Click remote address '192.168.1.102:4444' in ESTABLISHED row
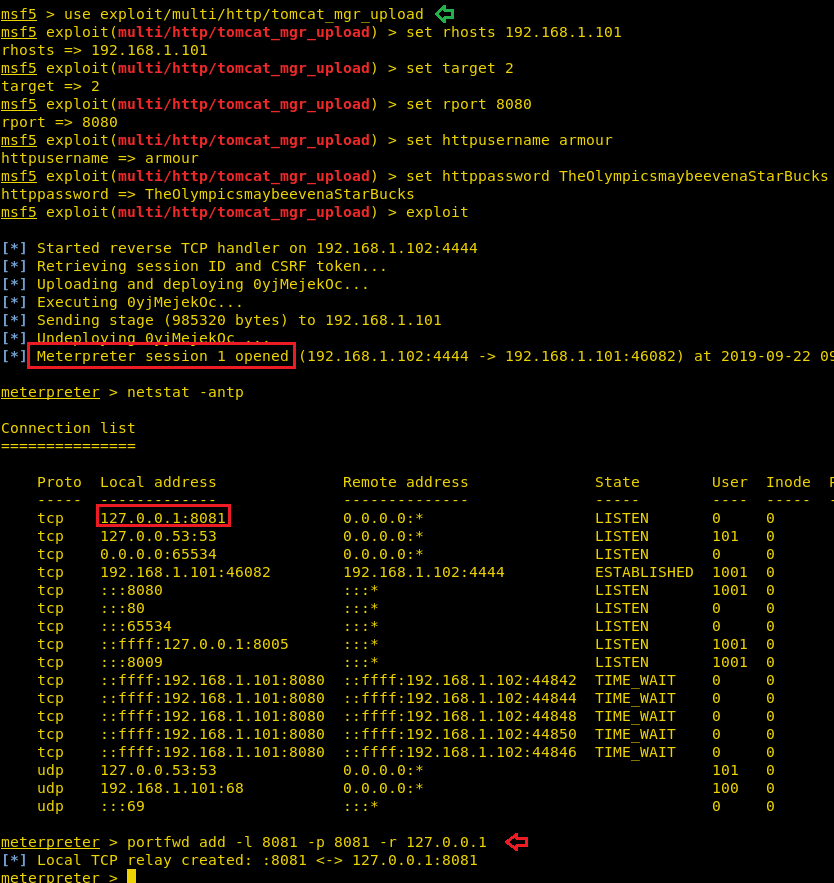834x883 pixels. tap(423, 572)
